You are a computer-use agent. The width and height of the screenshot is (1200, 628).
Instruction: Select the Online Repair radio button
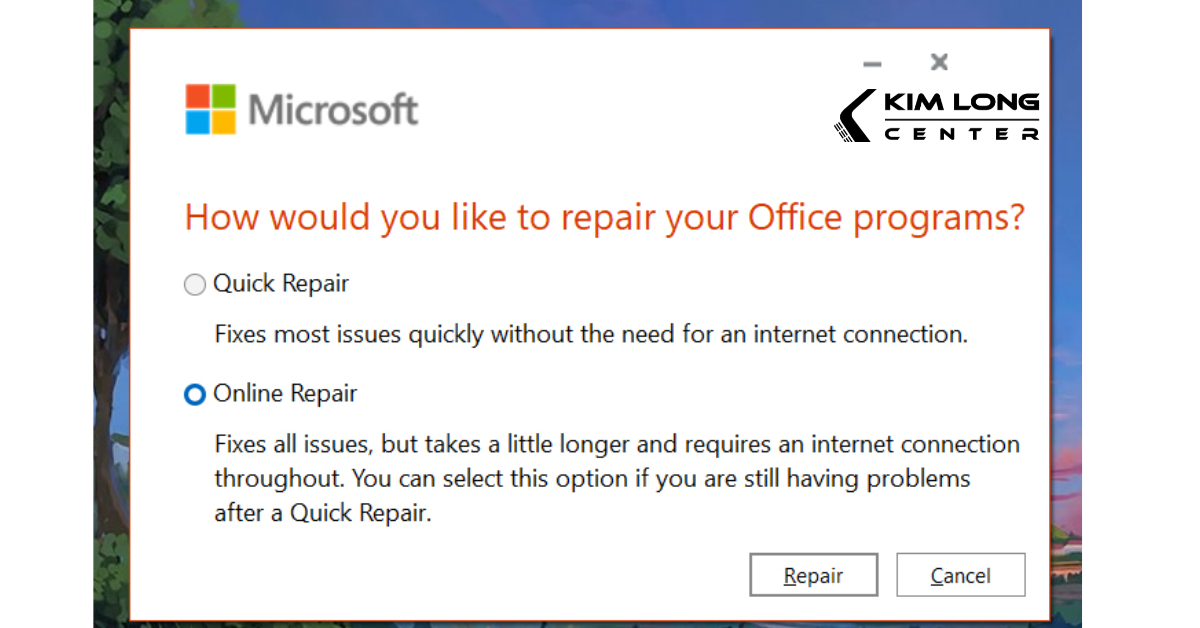(x=194, y=395)
